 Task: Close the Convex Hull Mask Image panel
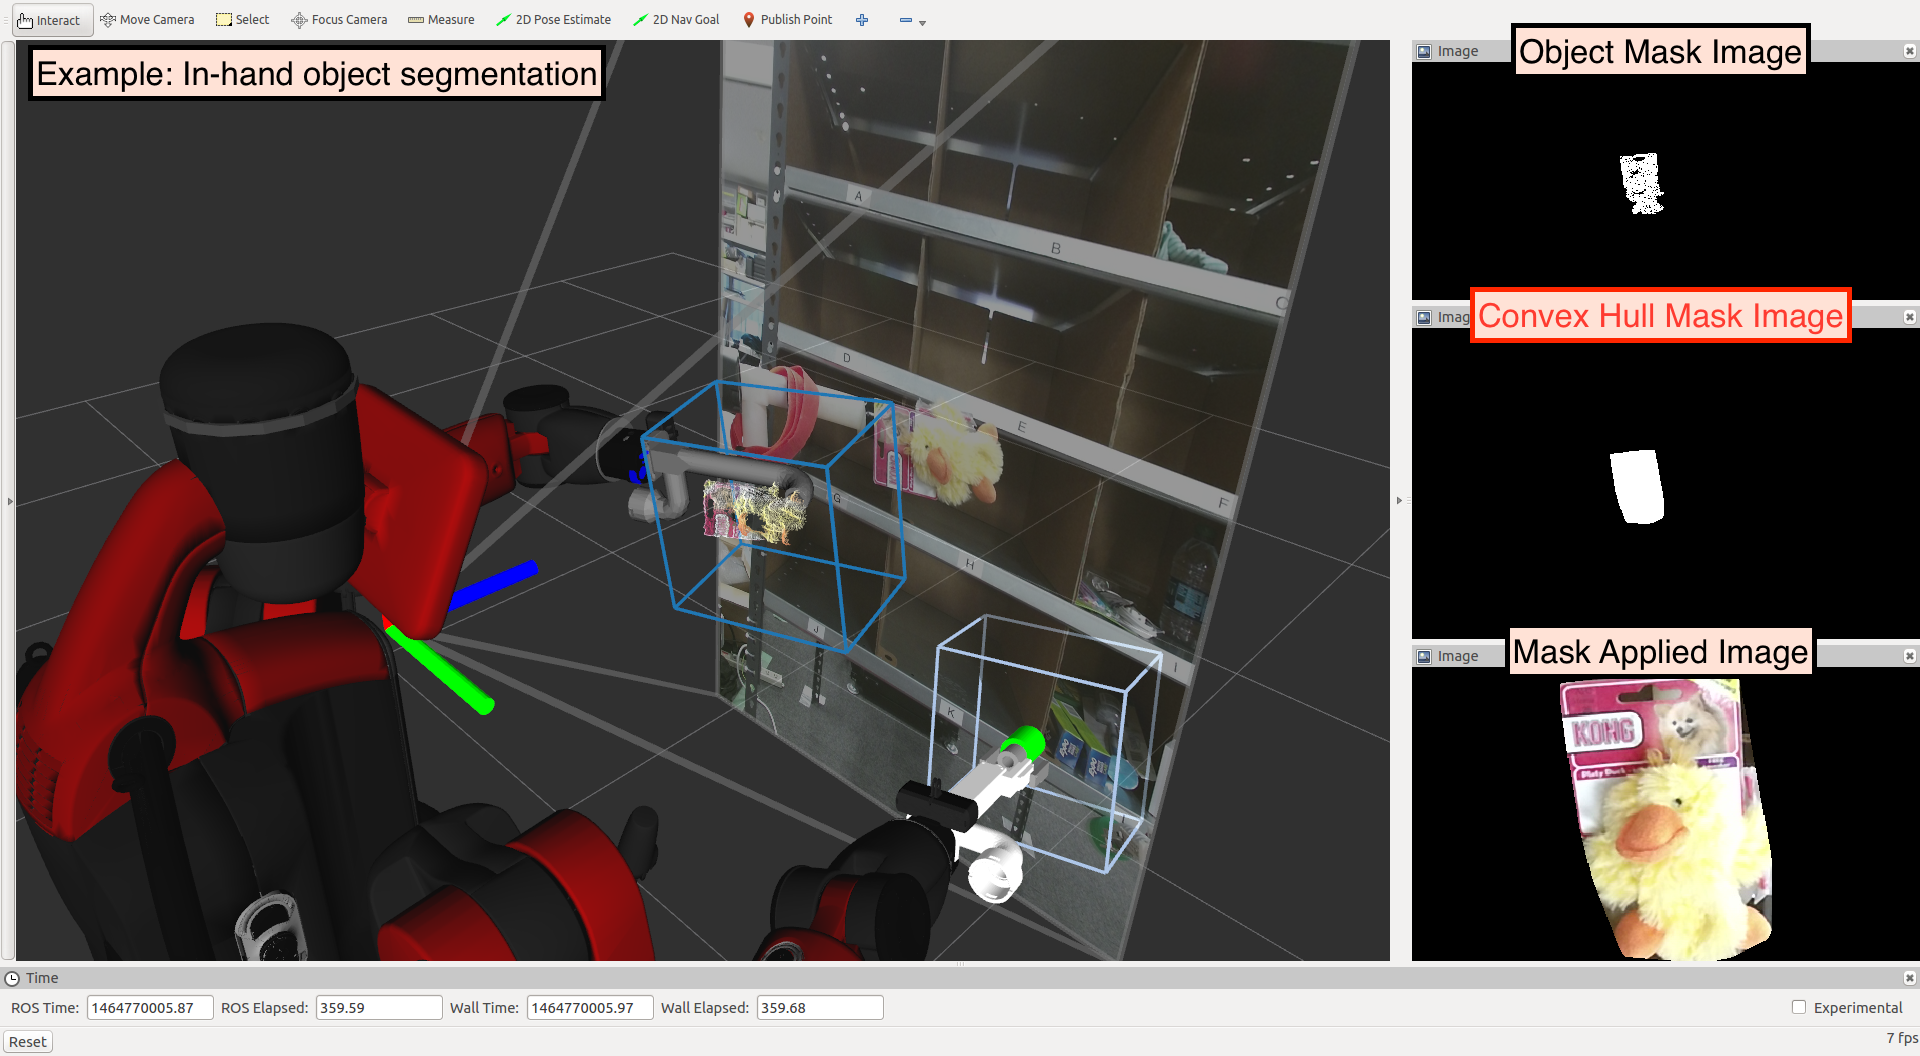1909,317
